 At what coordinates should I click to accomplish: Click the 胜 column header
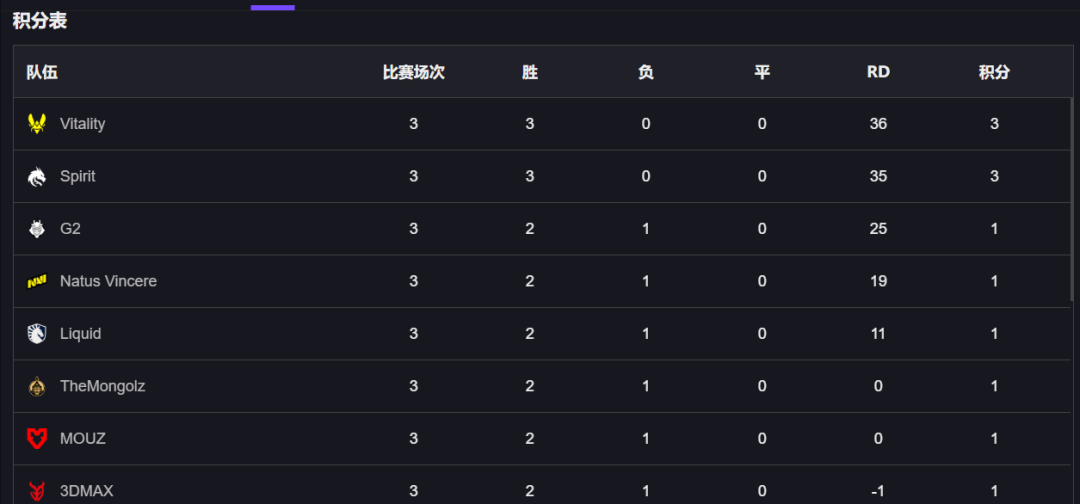pyautogui.click(x=530, y=72)
